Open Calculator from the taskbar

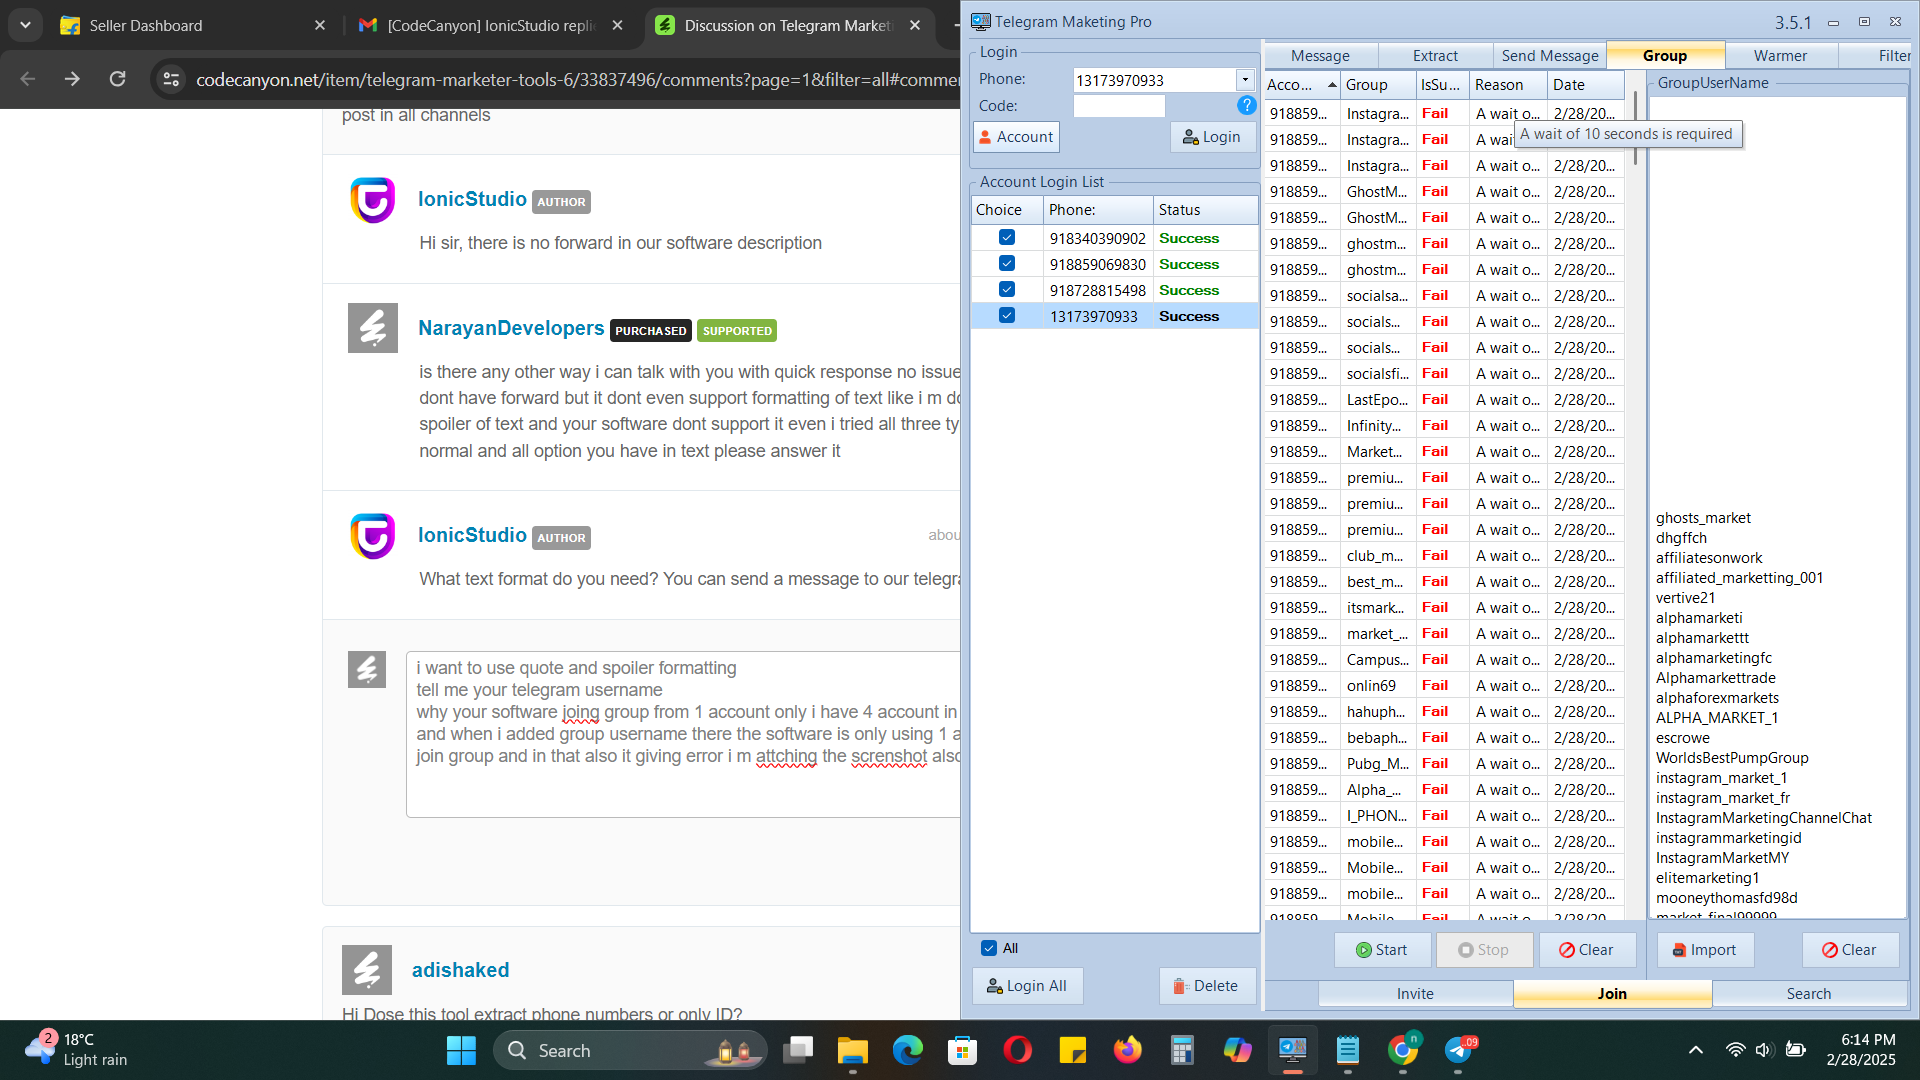(1183, 1050)
